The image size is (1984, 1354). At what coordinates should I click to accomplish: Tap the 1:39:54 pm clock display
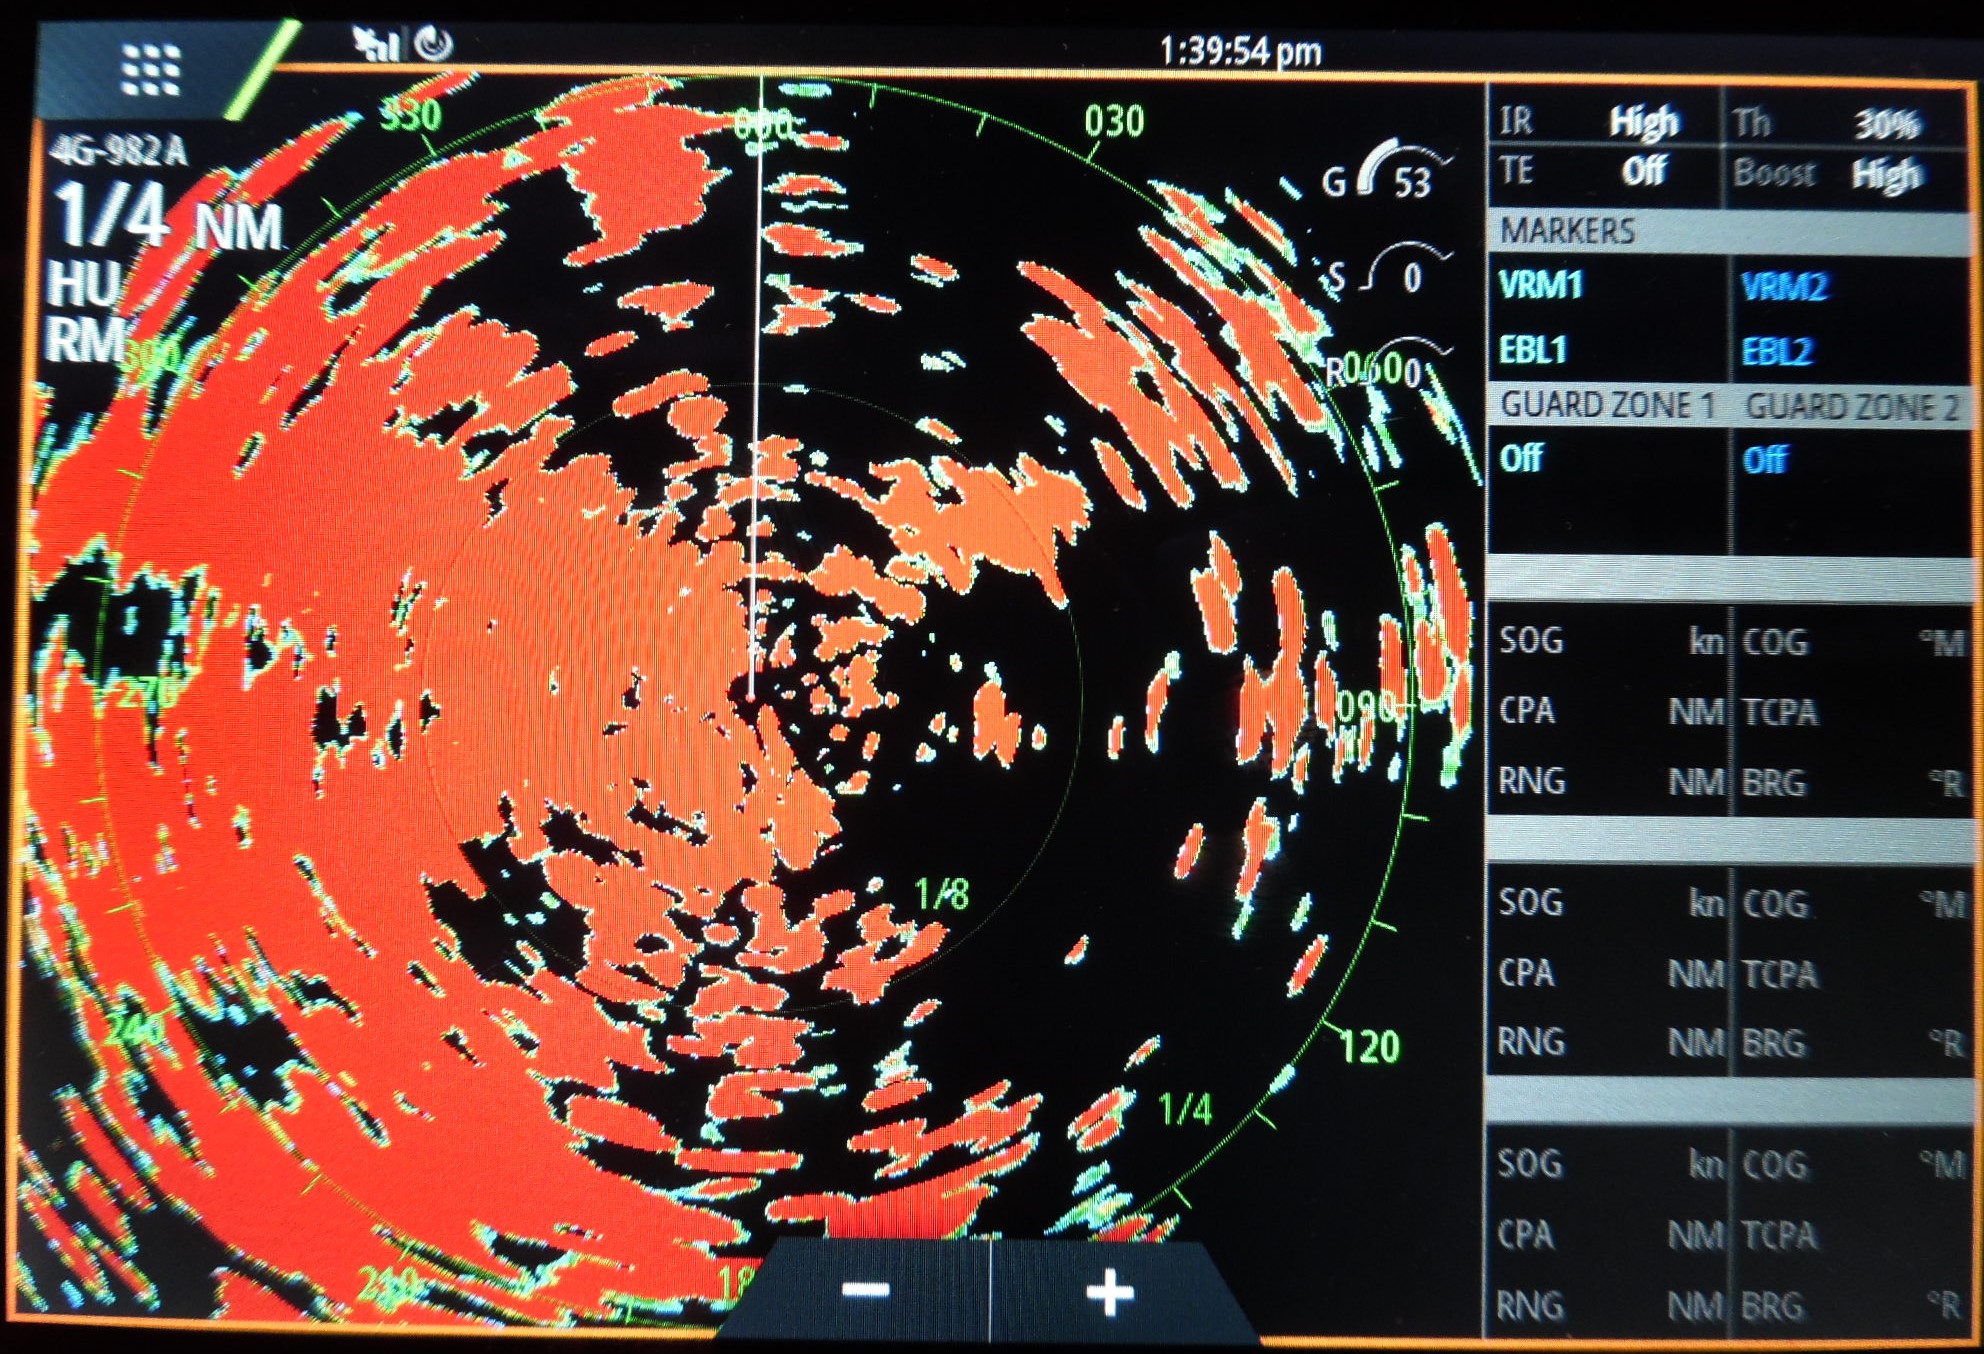pos(1240,45)
